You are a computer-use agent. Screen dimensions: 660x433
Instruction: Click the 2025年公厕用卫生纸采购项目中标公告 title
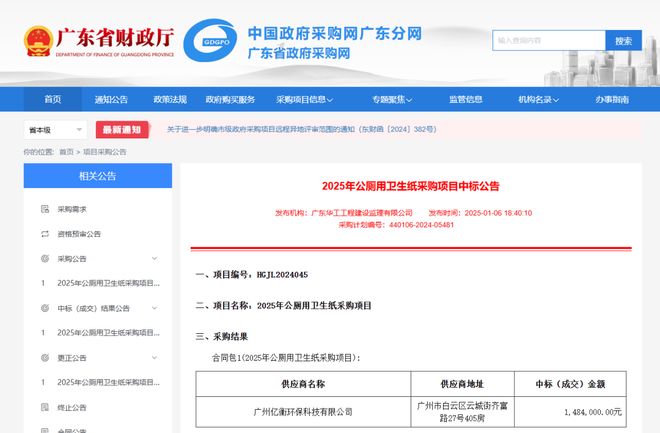click(x=410, y=186)
